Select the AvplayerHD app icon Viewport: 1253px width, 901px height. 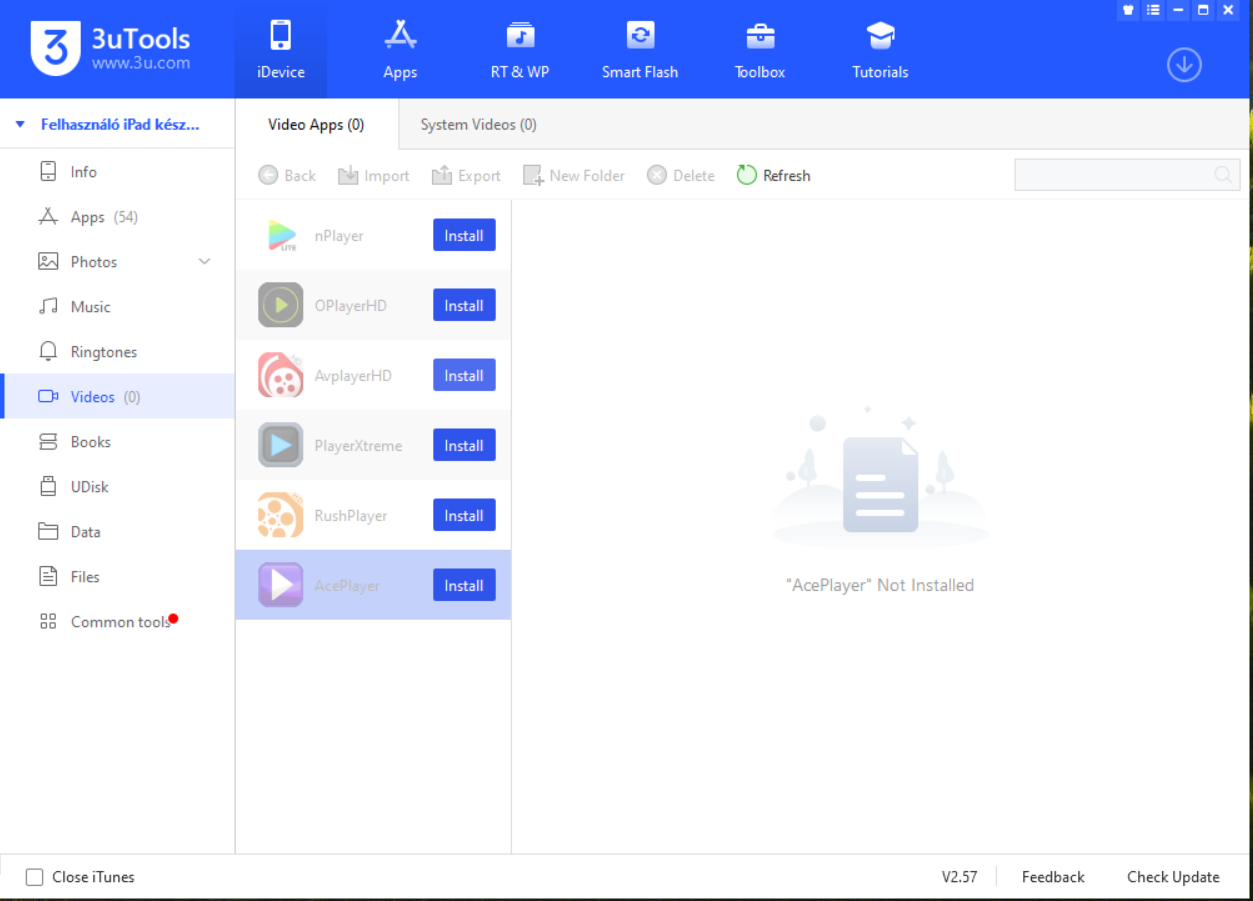click(281, 375)
